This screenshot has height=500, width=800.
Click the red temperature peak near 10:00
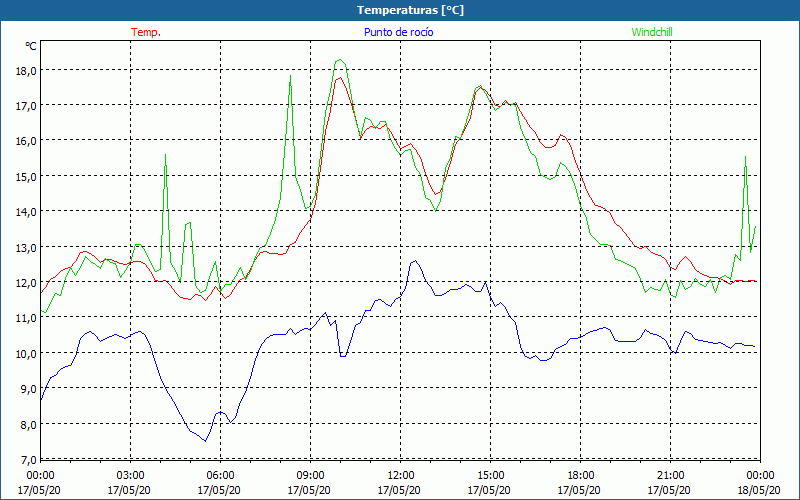click(x=339, y=78)
